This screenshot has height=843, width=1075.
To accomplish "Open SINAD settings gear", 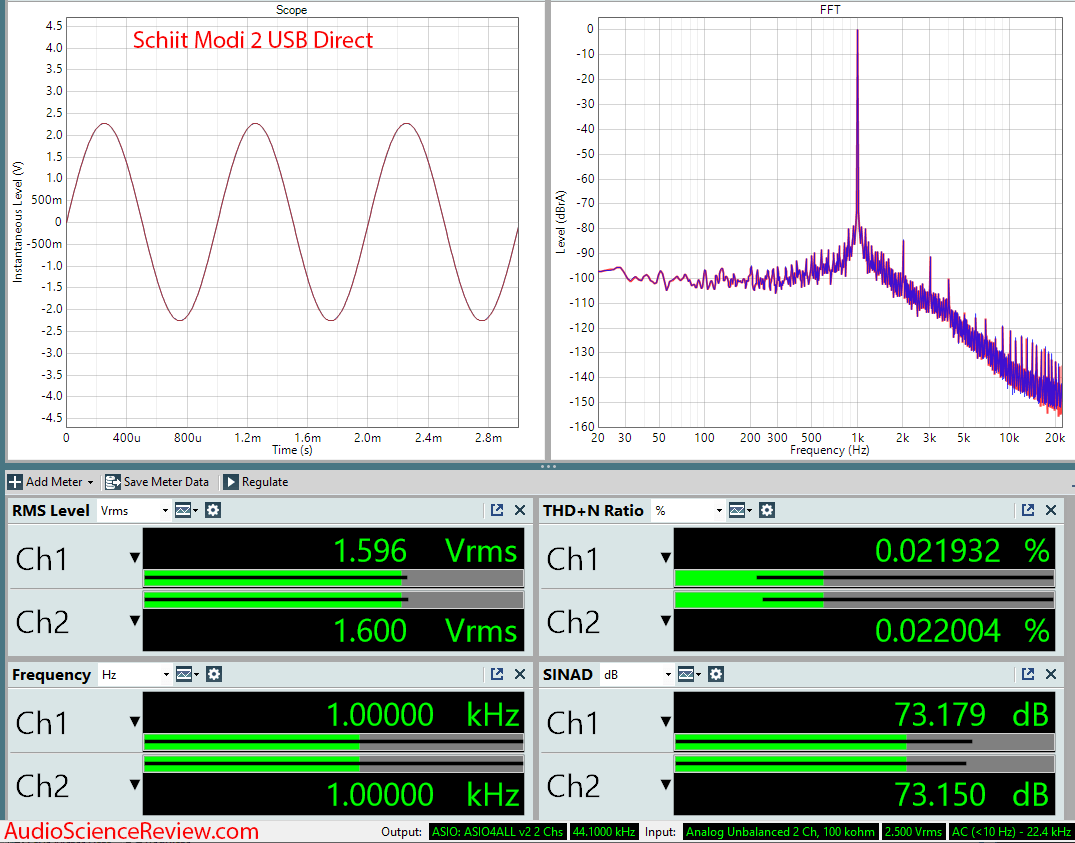I will pyautogui.click(x=716, y=674).
